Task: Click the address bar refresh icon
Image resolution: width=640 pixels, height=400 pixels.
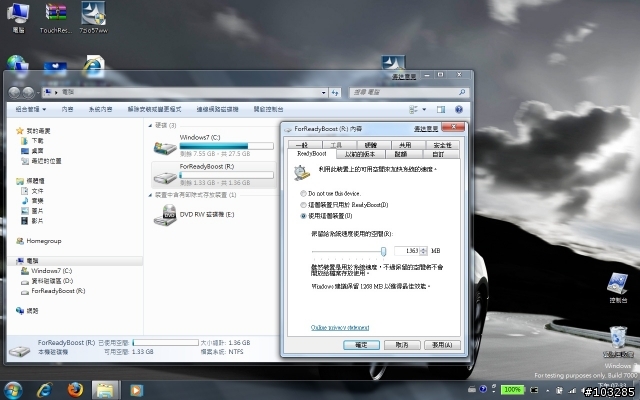Action: [335, 93]
